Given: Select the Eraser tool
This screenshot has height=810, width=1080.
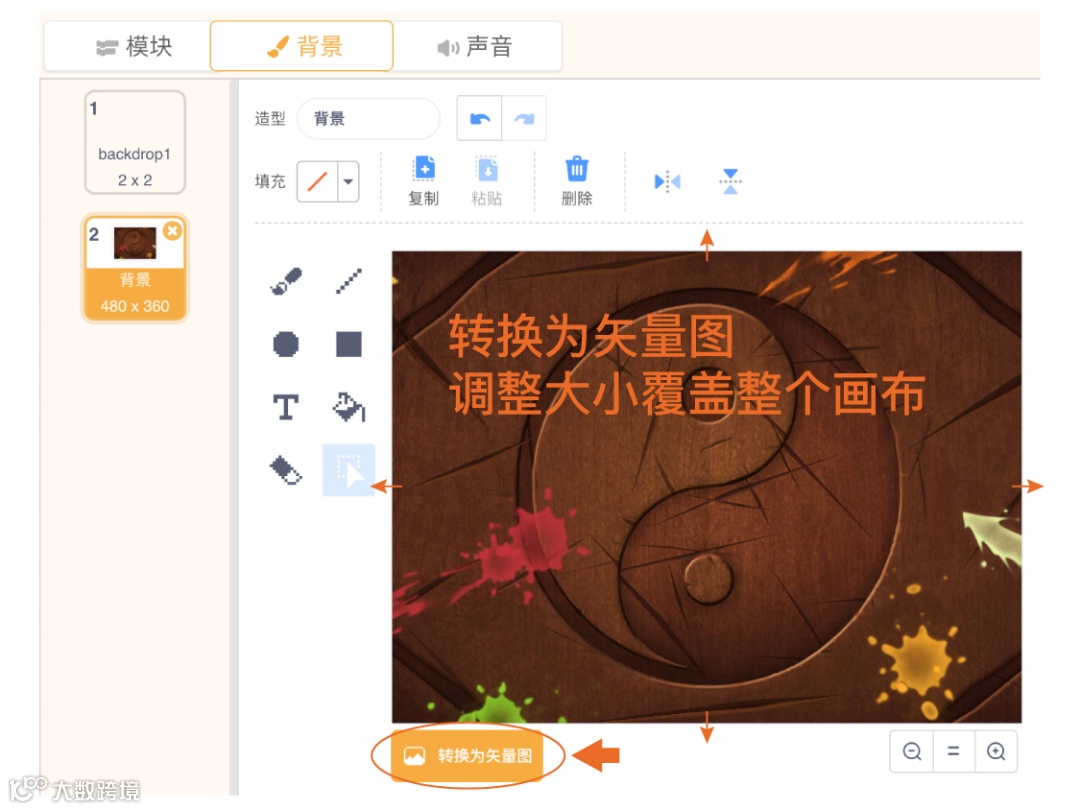Looking at the screenshot, I should [286, 471].
